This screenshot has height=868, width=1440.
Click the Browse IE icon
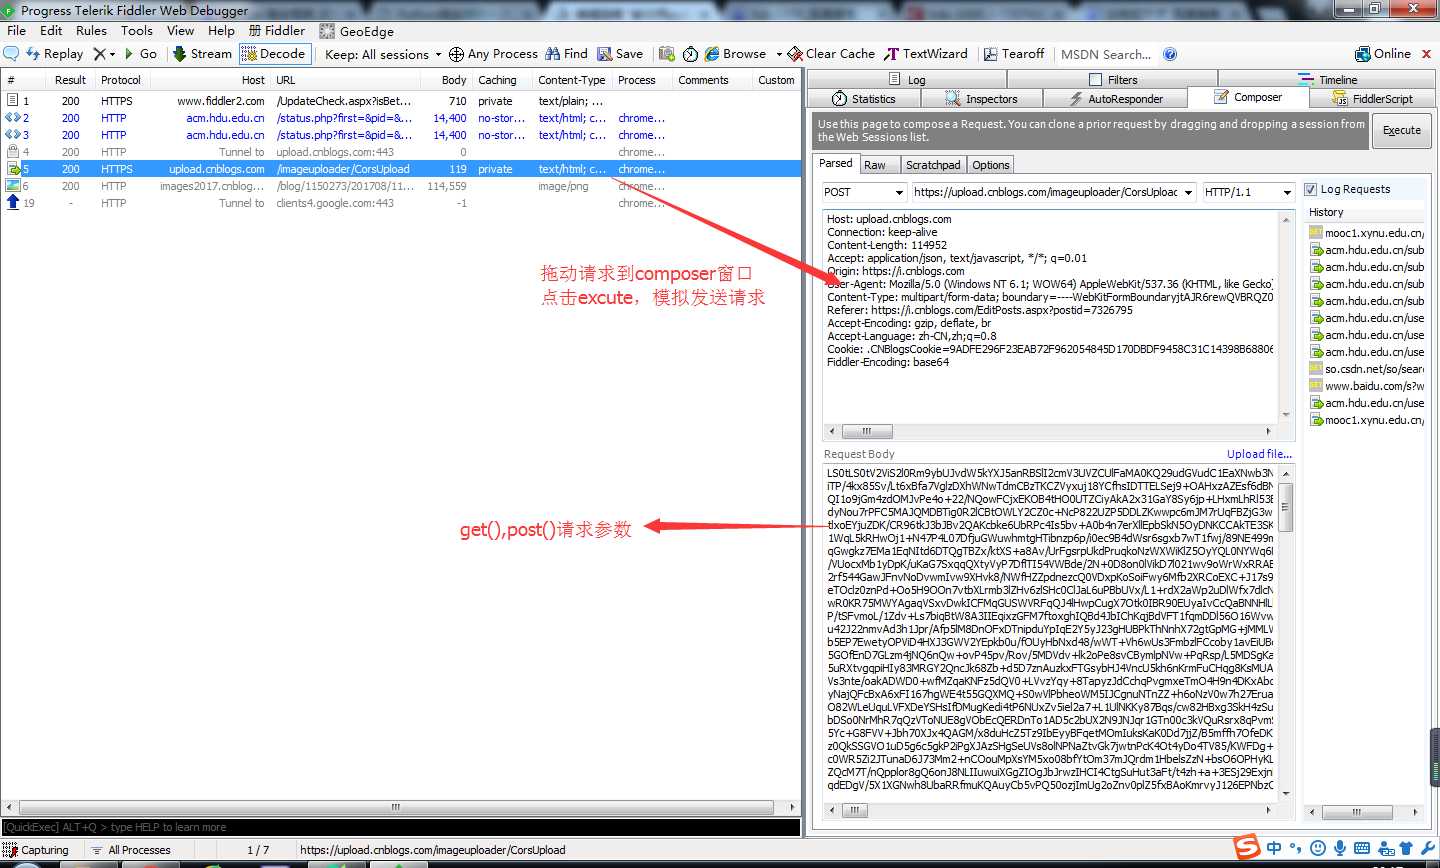tap(712, 54)
